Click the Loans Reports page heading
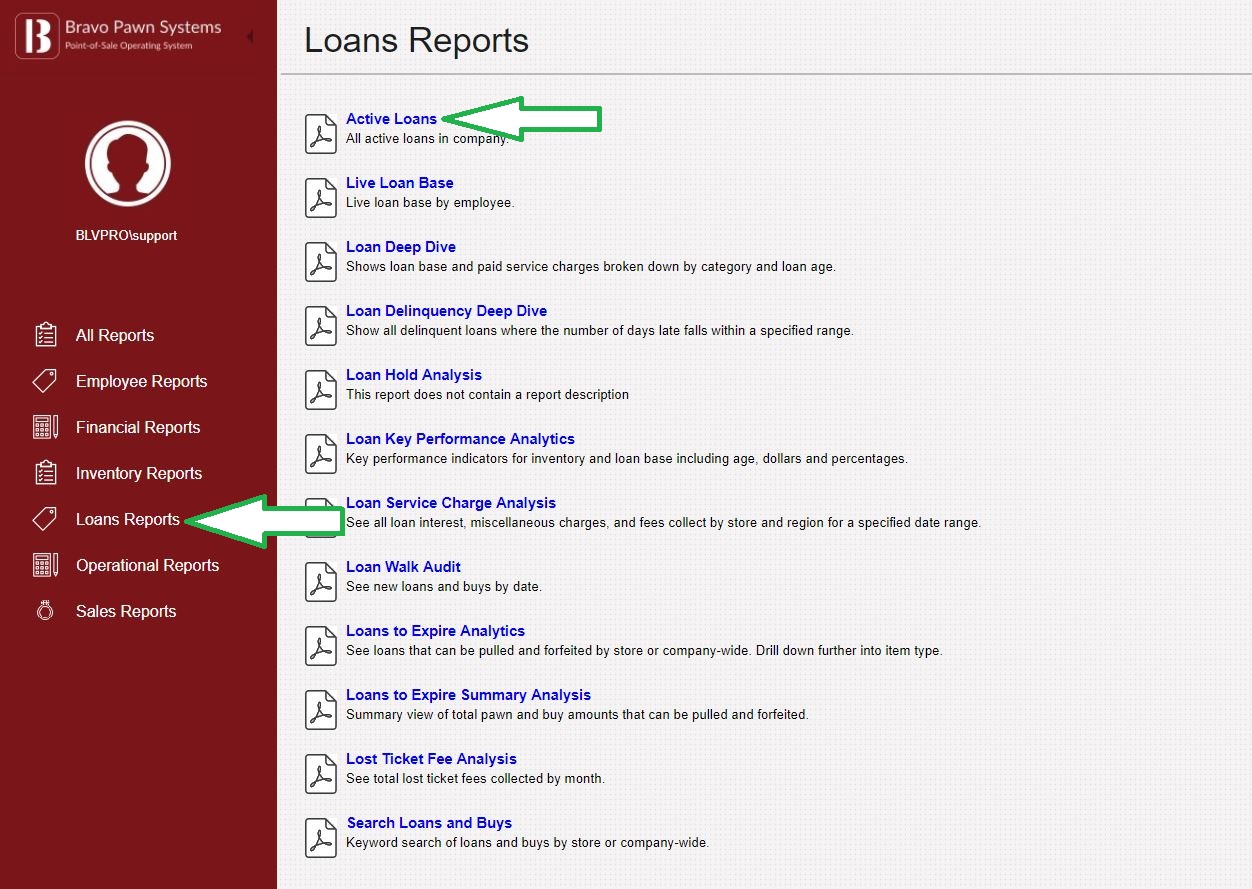The width and height of the screenshot is (1252, 889). 416,41
